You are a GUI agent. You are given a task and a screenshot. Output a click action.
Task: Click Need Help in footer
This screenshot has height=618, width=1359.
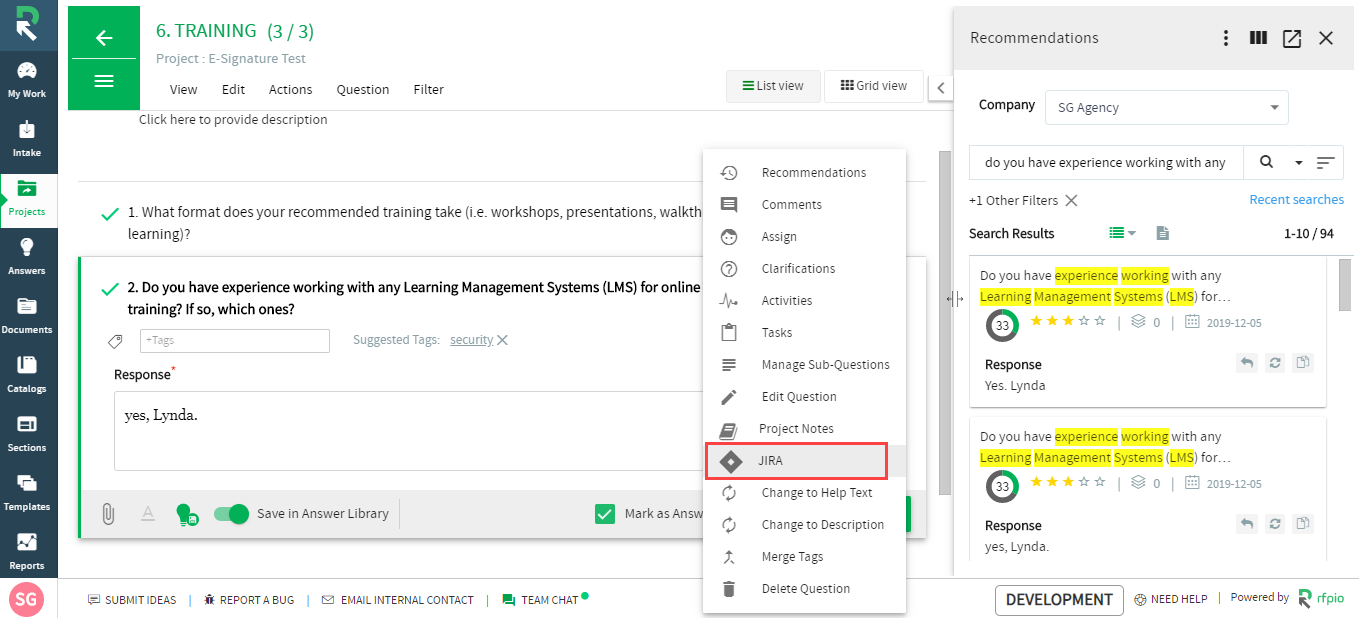[1171, 599]
